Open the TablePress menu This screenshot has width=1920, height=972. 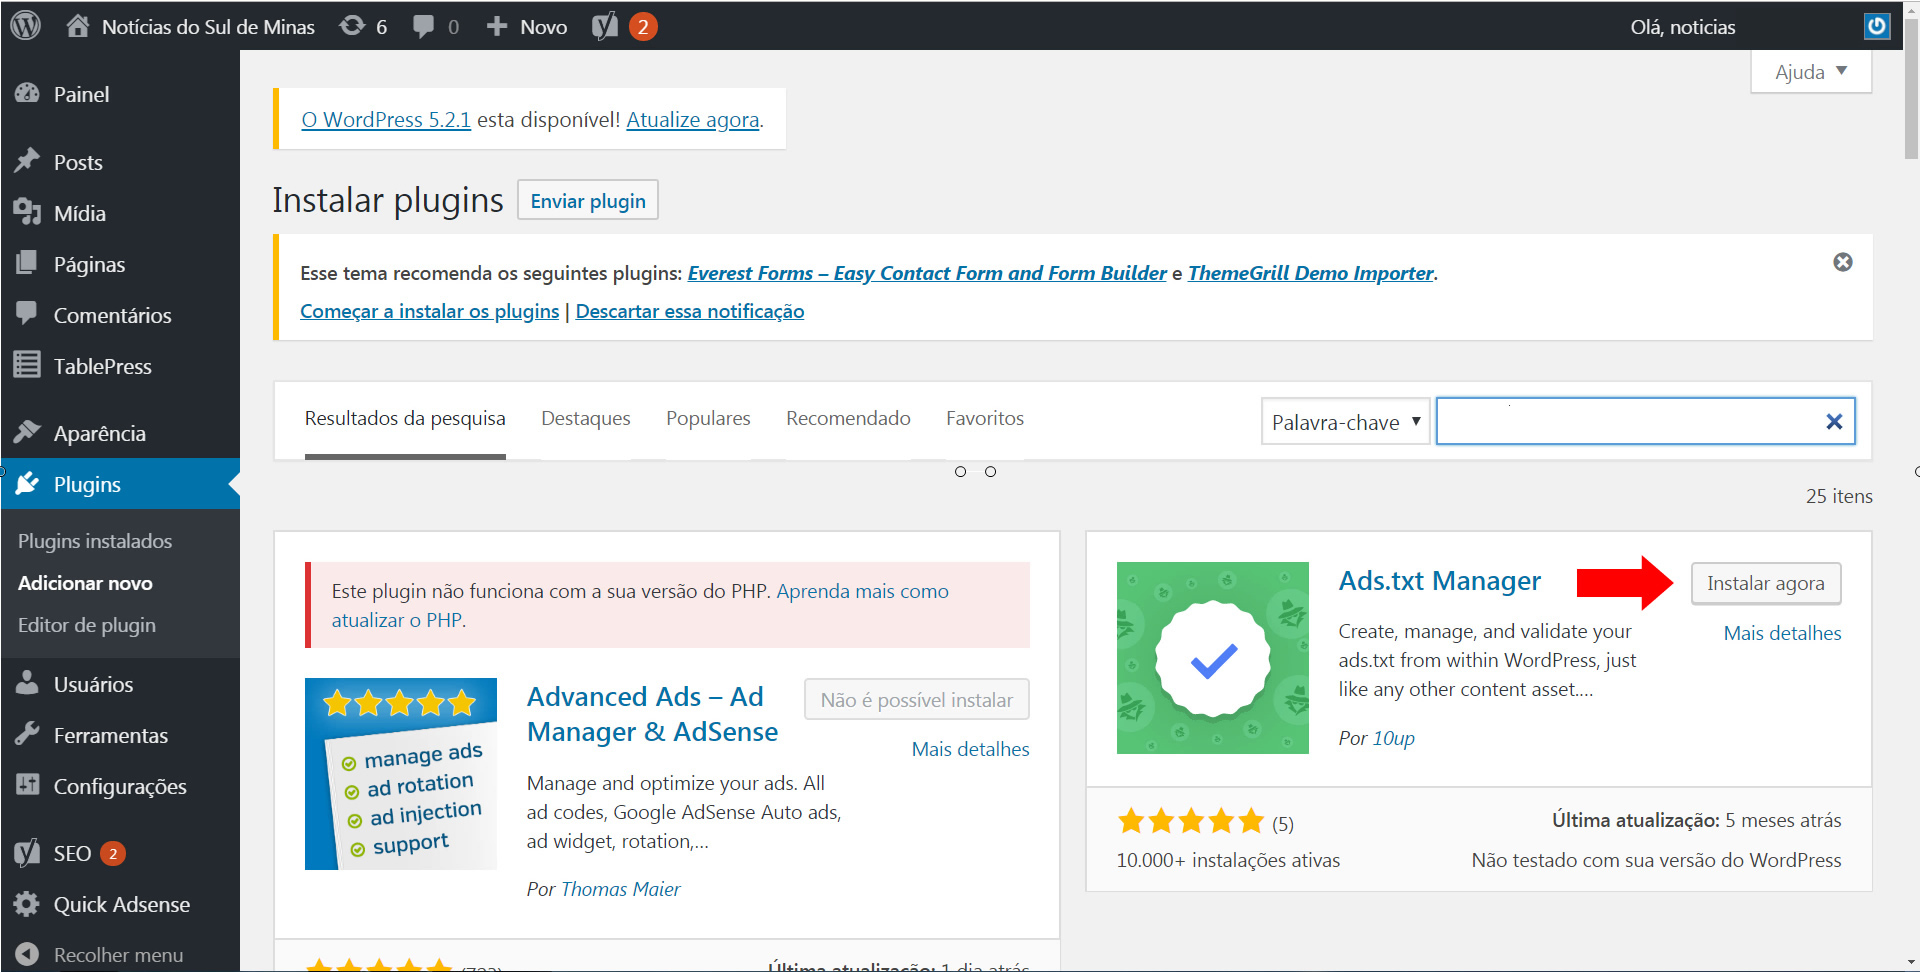pos(120,366)
